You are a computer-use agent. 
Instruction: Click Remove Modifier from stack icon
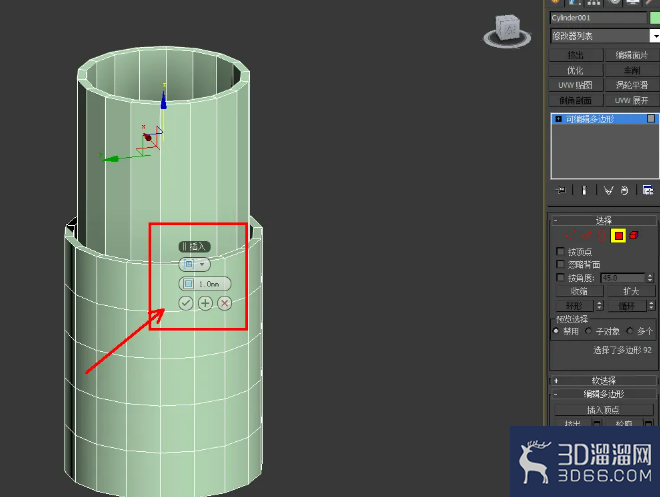[624, 191]
